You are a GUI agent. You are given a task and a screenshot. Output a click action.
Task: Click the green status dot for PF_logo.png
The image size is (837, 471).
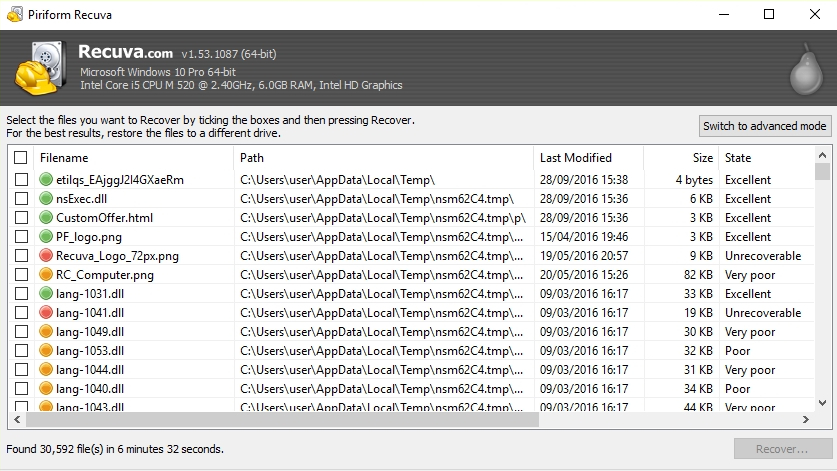pyautogui.click(x=45, y=237)
